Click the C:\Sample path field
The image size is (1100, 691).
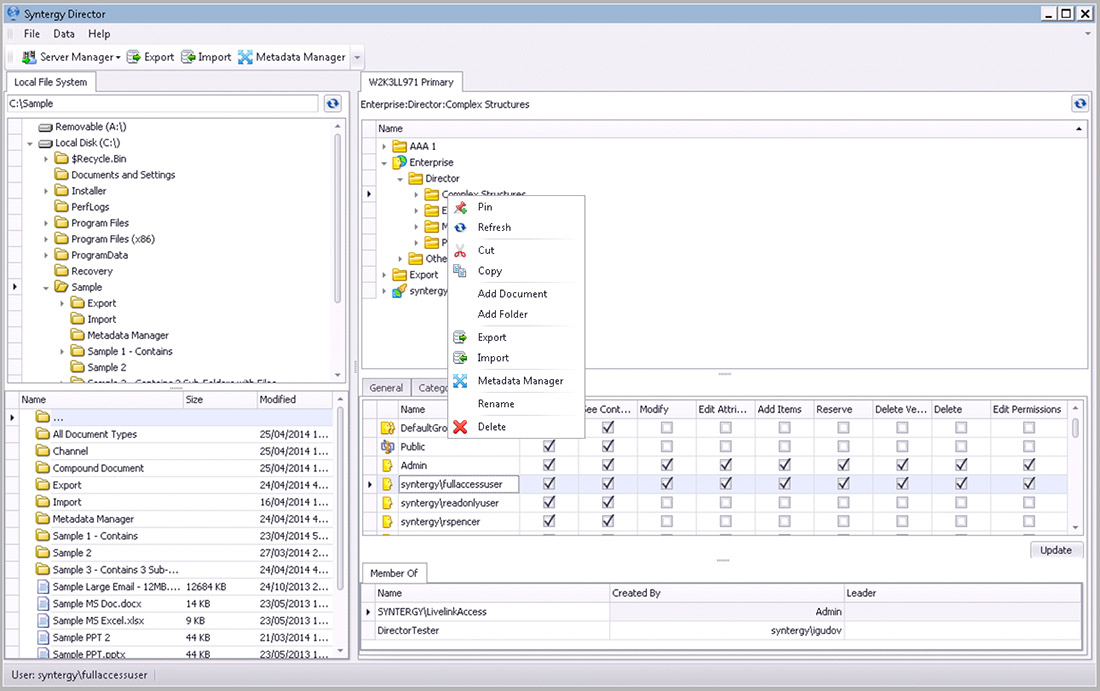pyautogui.click(x=163, y=103)
